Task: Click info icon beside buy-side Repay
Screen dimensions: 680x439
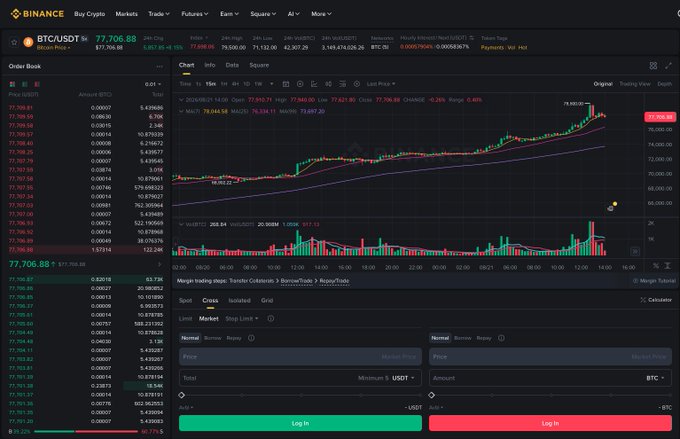Action: 251,338
